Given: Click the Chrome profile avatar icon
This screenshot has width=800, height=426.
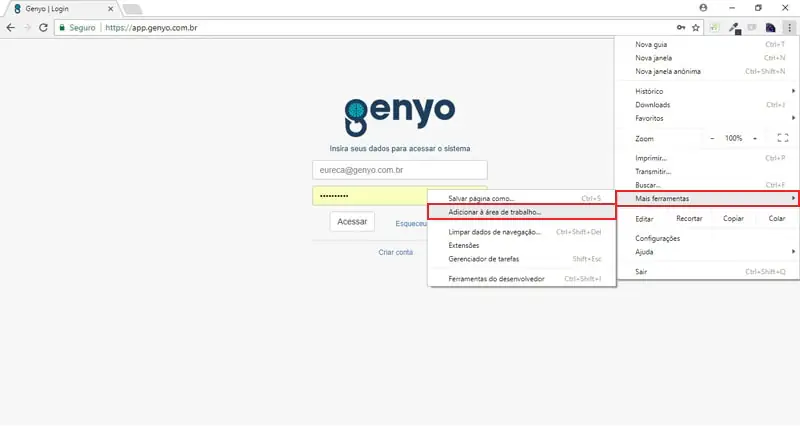Looking at the screenshot, I should click(x=703, y=8).
